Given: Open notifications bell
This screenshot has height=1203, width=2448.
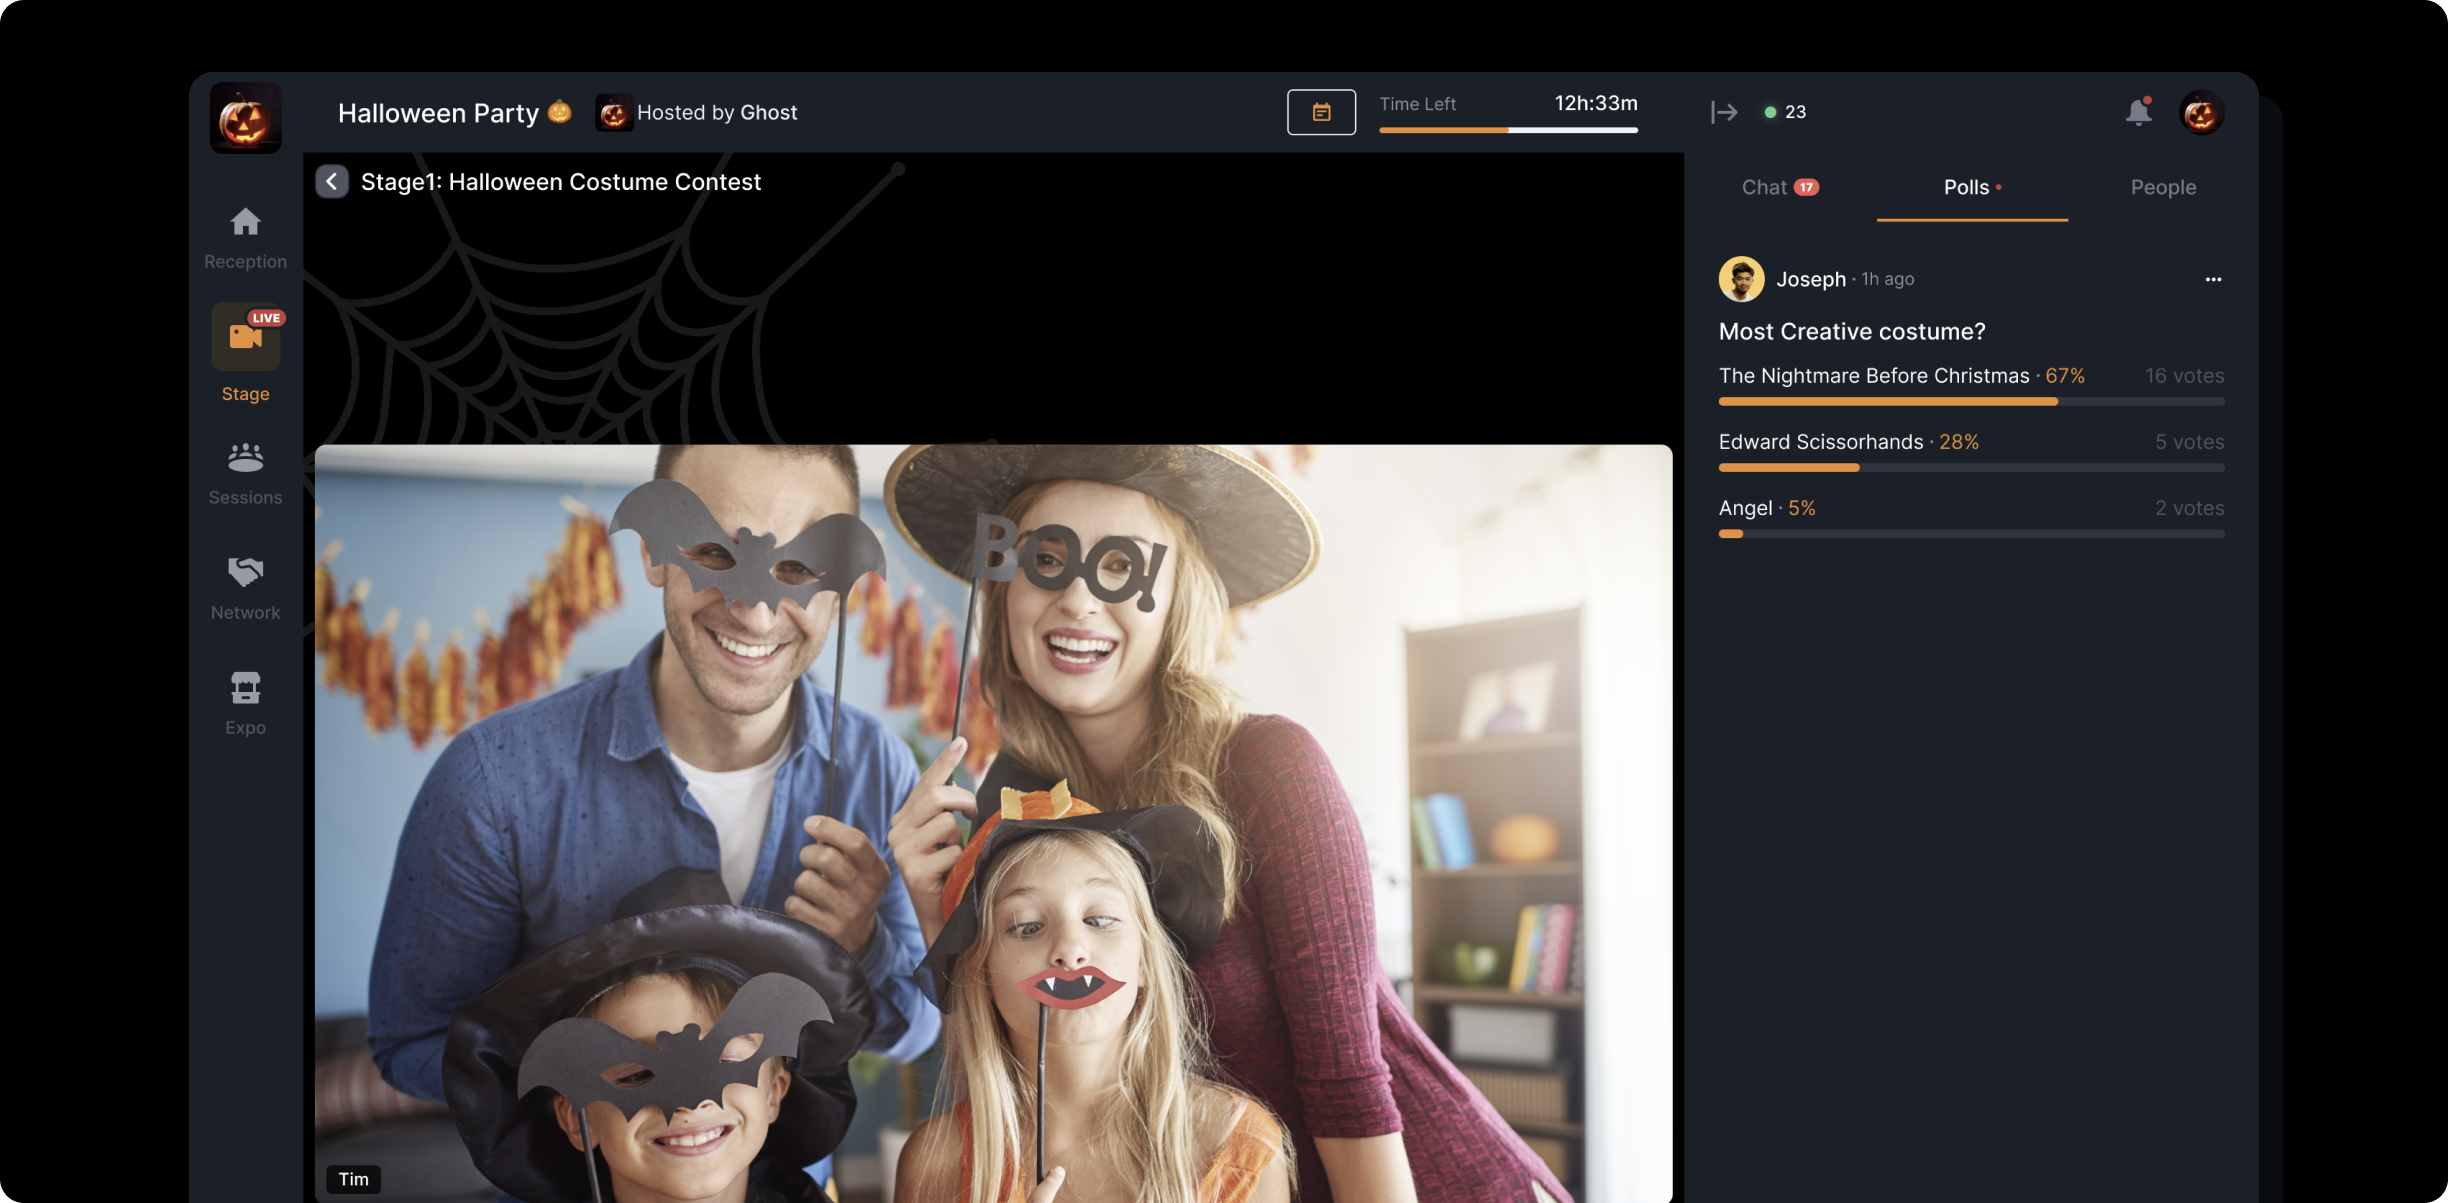Looking at the screenshot, I should tap(2138, 112).
